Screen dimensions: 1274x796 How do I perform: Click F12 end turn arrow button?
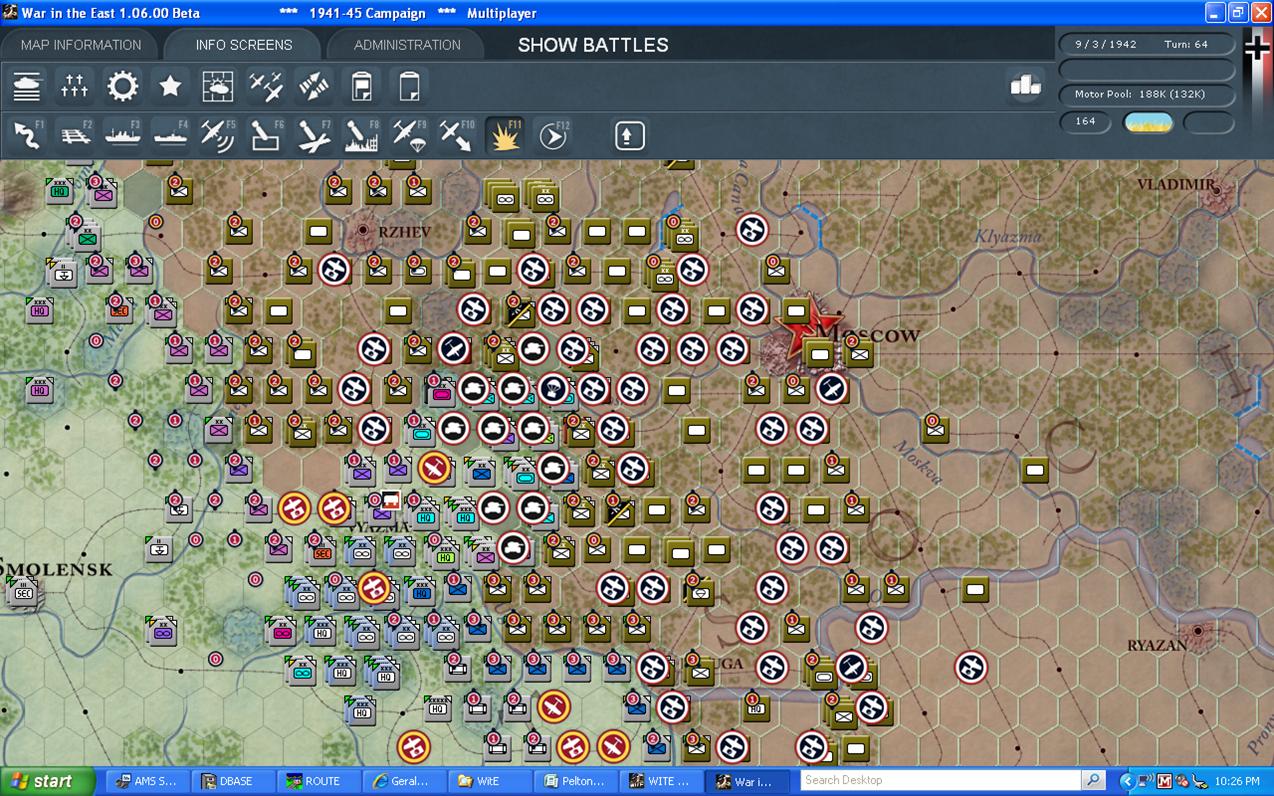coord(553,135)
